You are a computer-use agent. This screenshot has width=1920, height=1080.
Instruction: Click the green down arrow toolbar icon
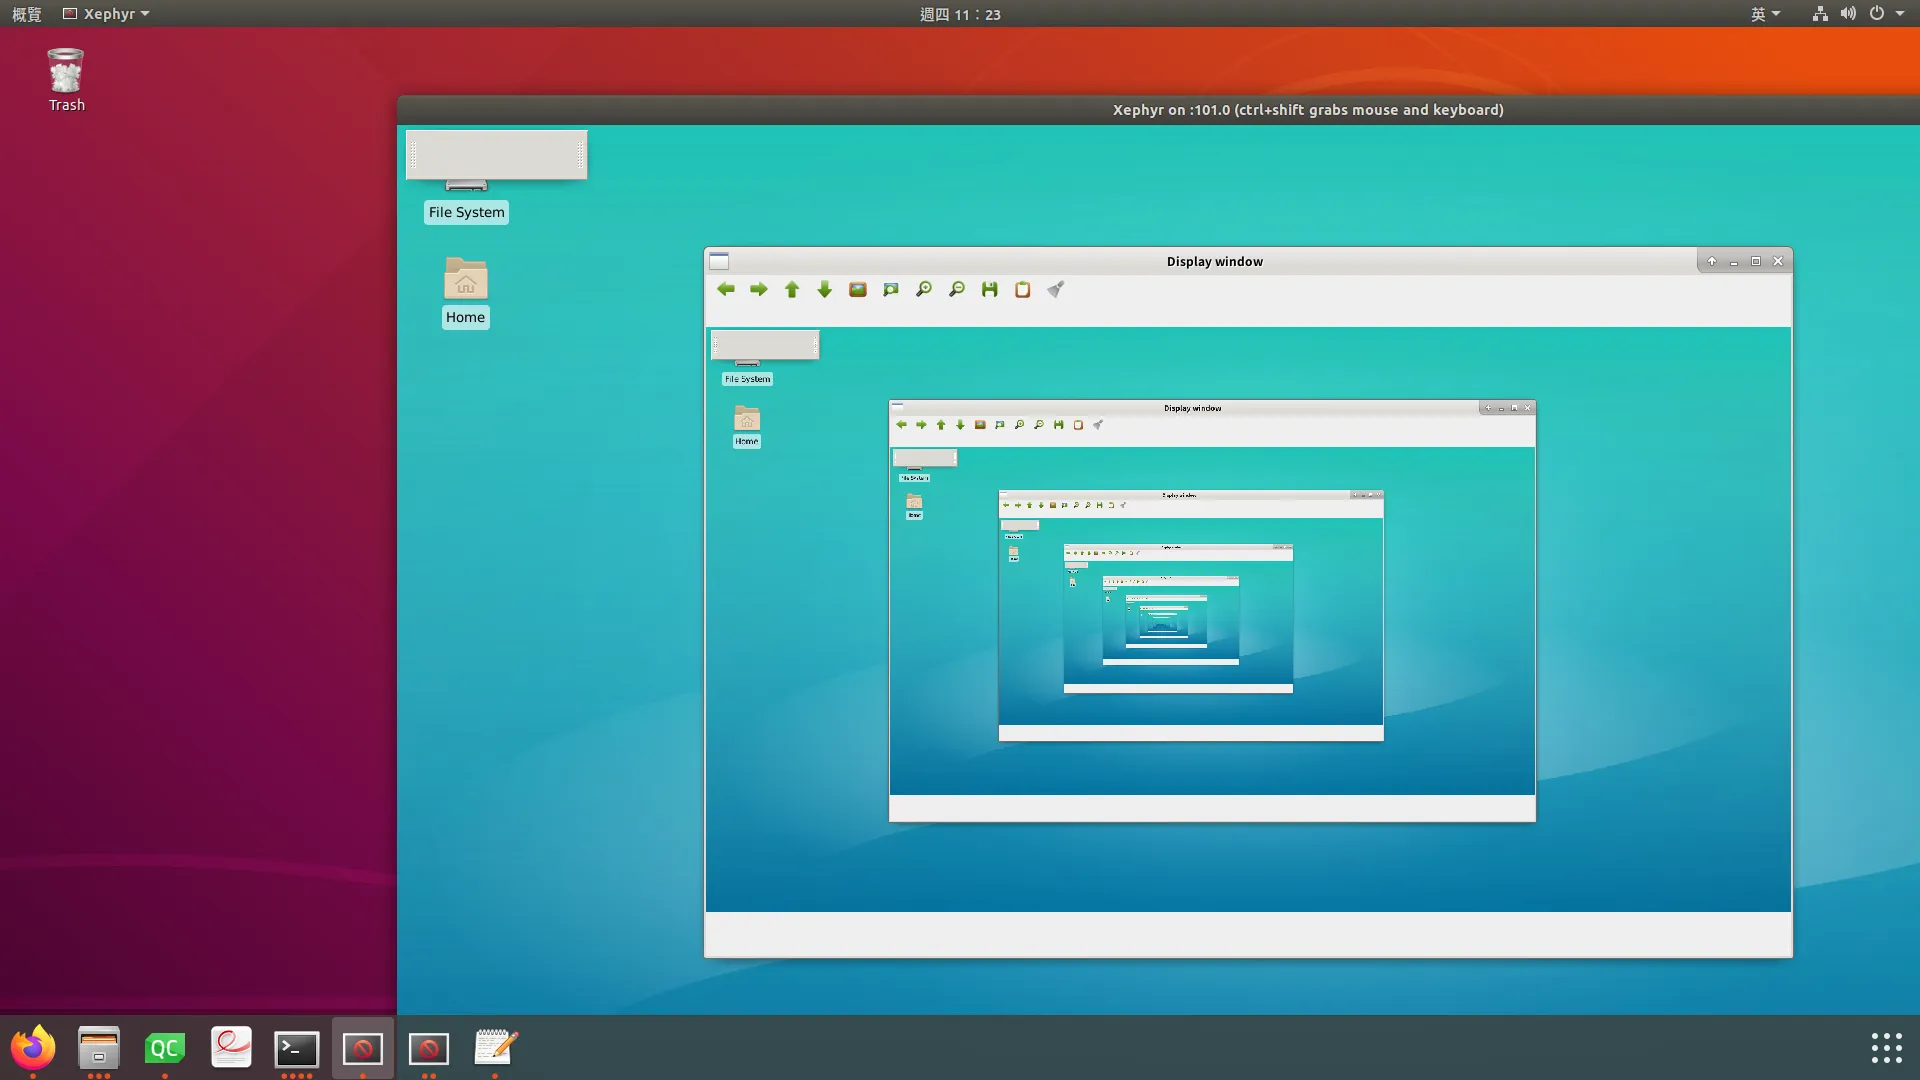[x=825, y=289]
